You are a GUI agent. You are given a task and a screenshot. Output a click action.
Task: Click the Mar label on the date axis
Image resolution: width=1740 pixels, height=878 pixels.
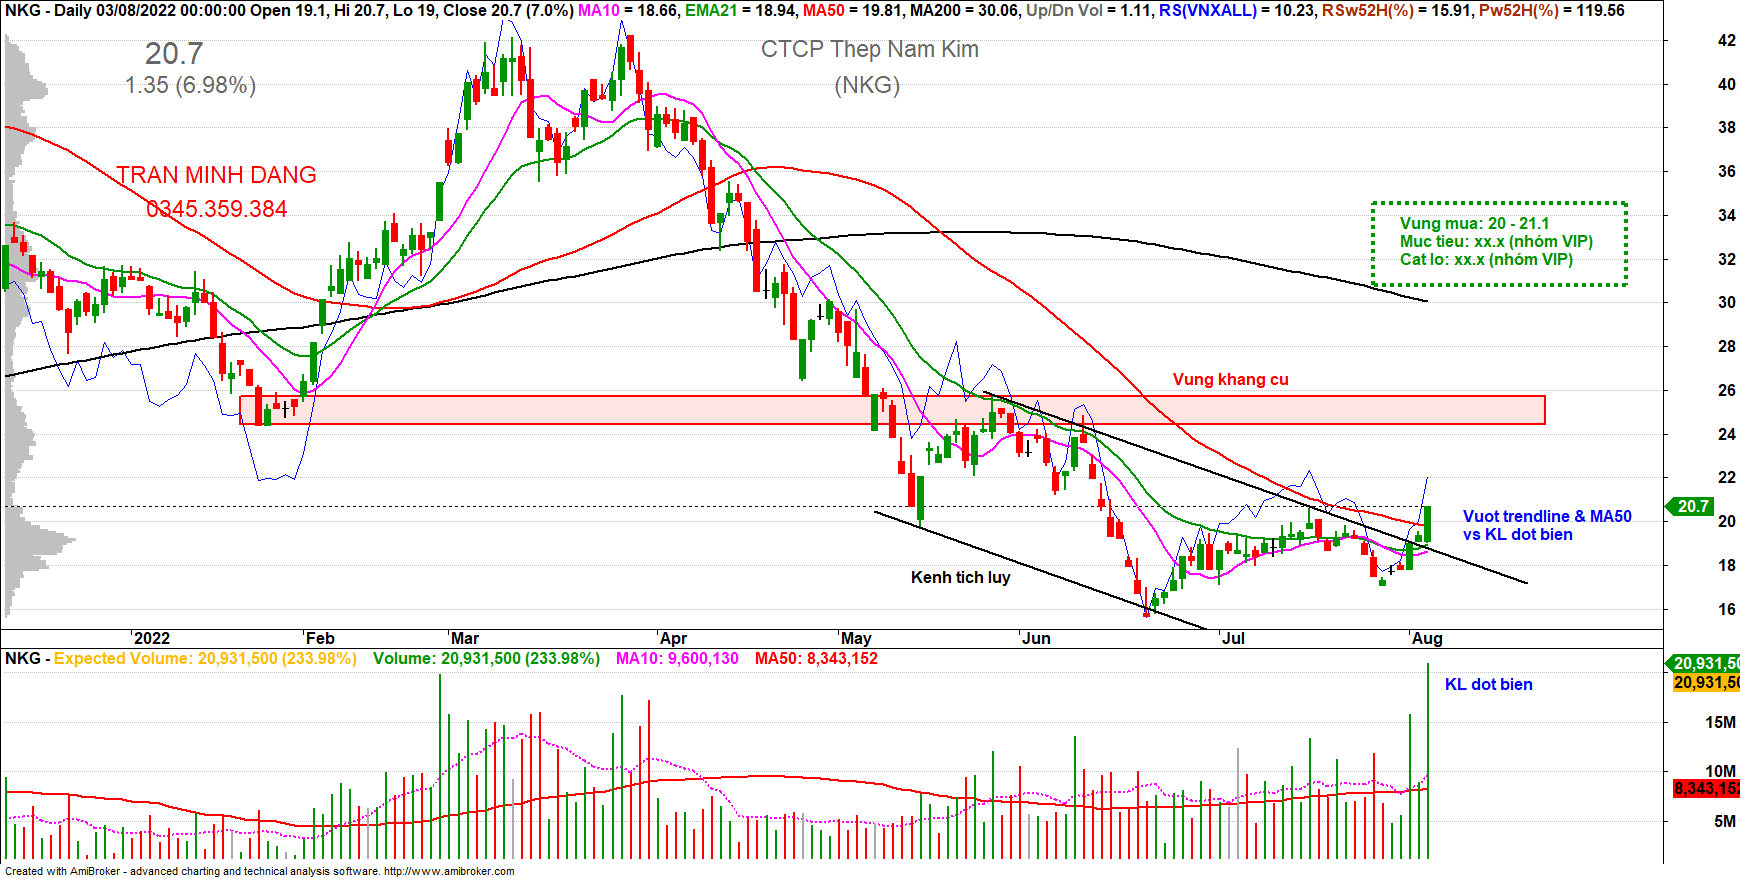point(465,638)
